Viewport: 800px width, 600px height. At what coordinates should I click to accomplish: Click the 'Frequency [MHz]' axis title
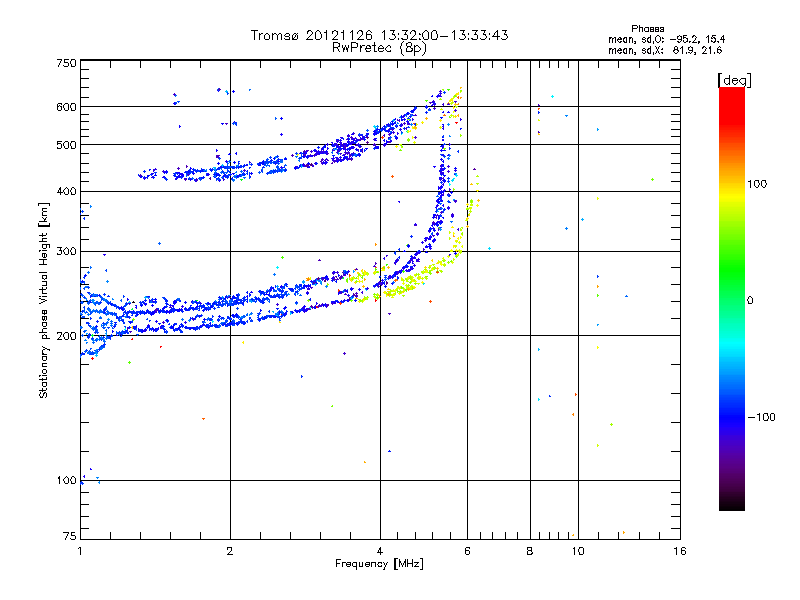[x=379, y=564]
